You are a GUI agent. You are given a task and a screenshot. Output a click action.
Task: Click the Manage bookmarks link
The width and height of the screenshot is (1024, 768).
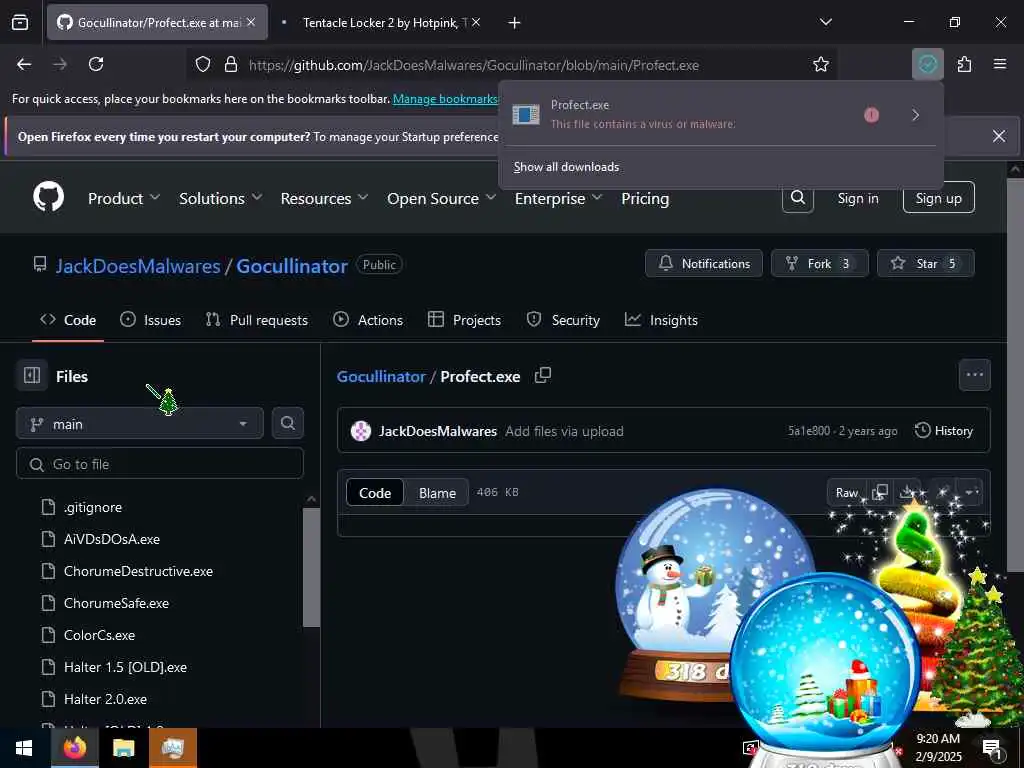[x=445, y=99]
